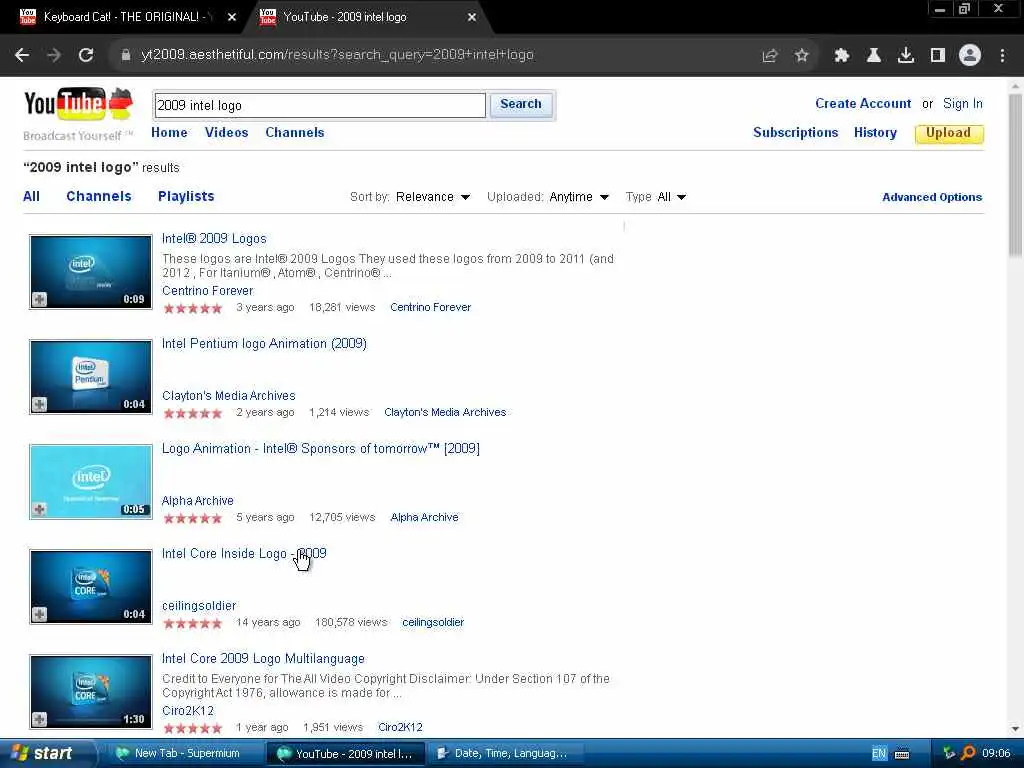Visit the Ciro2K12 channel after the view count
The height and width of the screenshot is (768, 1024).
click(x=400, y=728)
